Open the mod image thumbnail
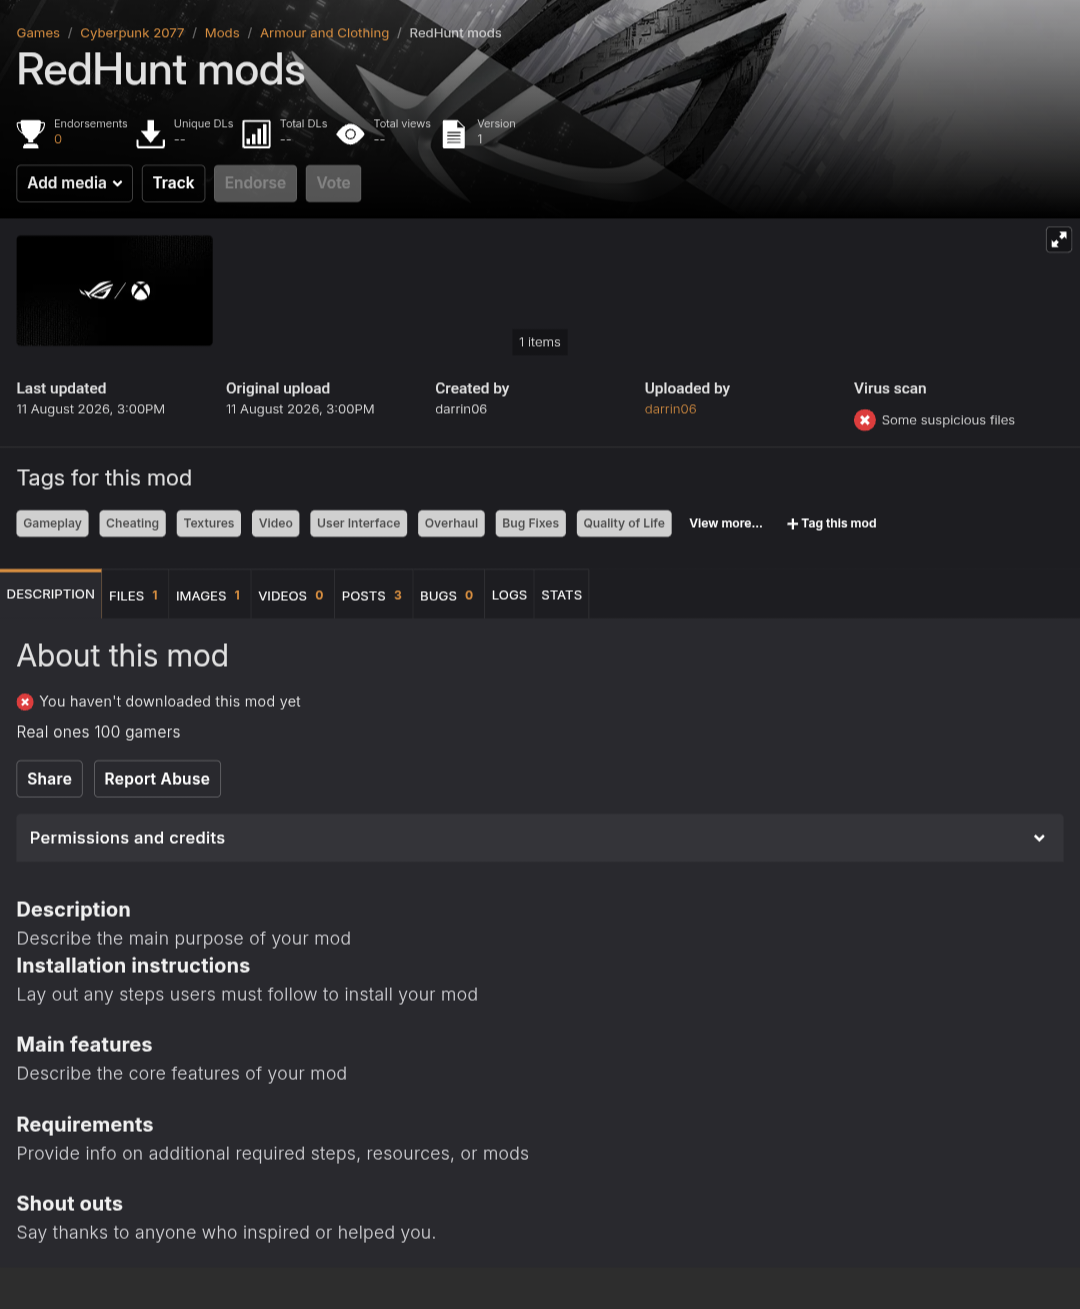This screenshot has height=1309, width=1080. (x=115, y=291)
